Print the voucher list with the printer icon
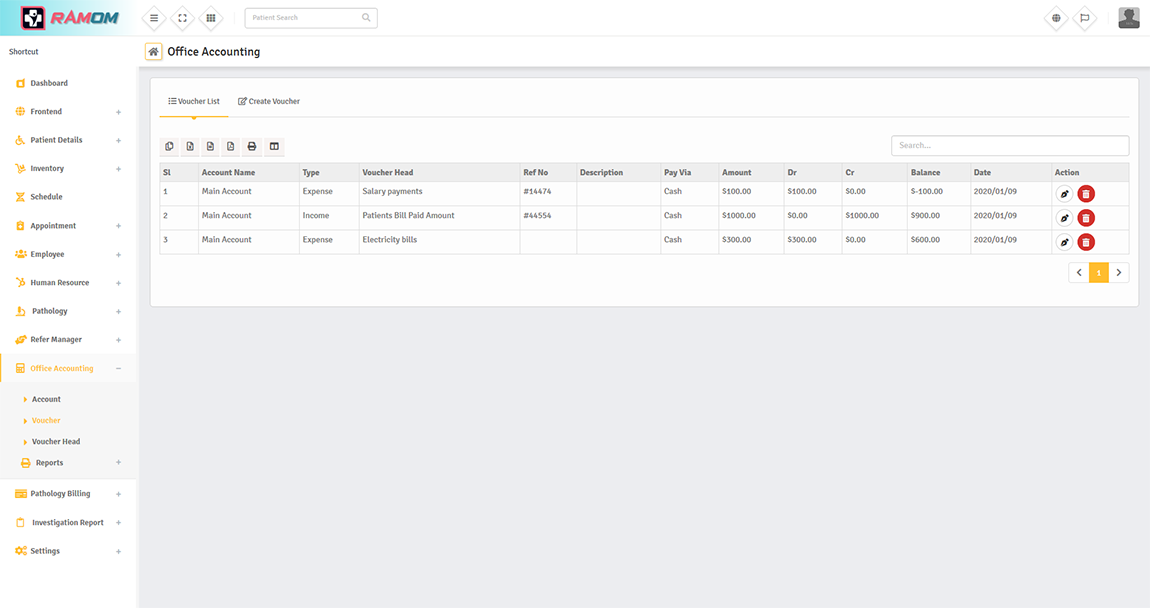Viewport: 1150px width, 608px height. pyautogui.click(x=252, y=147)
